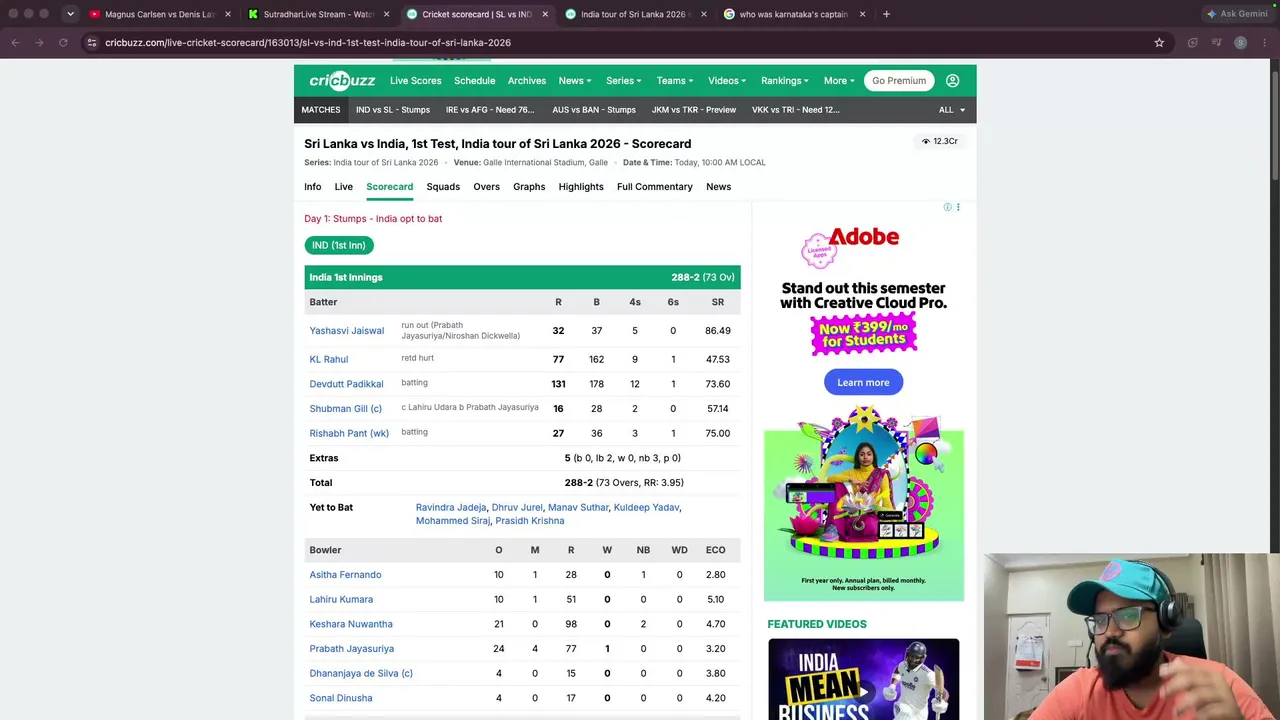This screenshot has height=720, width=1280.
Task: Select the IND (1st Inn) innings pill
Action: click(x=339, y=245)
